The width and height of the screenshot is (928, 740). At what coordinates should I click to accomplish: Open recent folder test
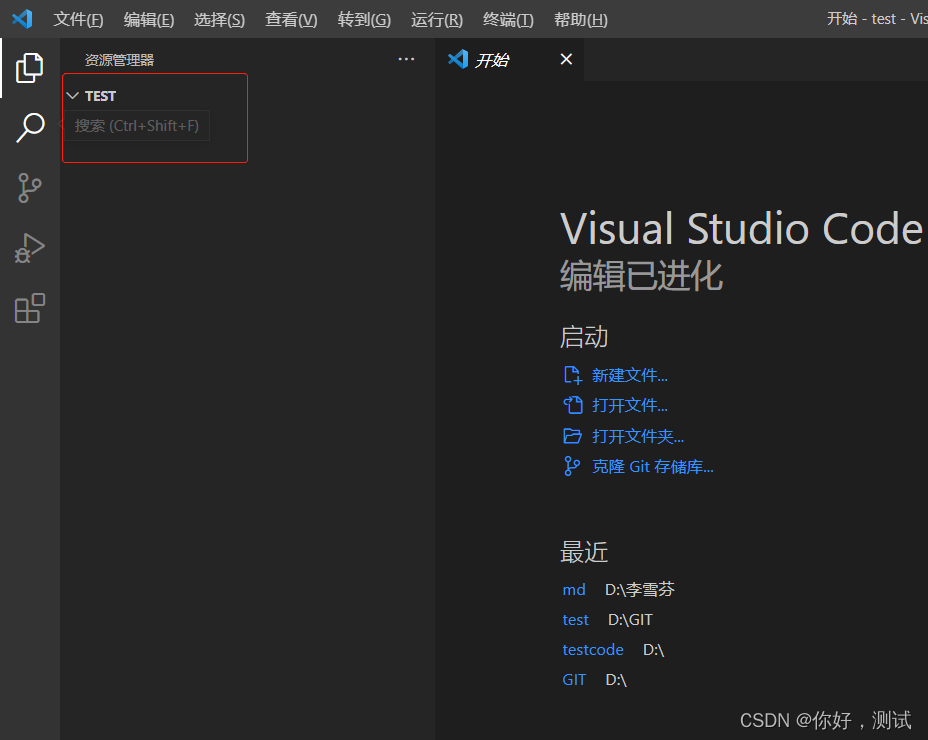point(575,620)
